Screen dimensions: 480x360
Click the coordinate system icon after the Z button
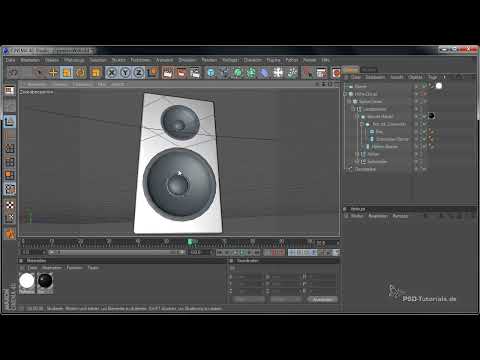tap(152, 72)
